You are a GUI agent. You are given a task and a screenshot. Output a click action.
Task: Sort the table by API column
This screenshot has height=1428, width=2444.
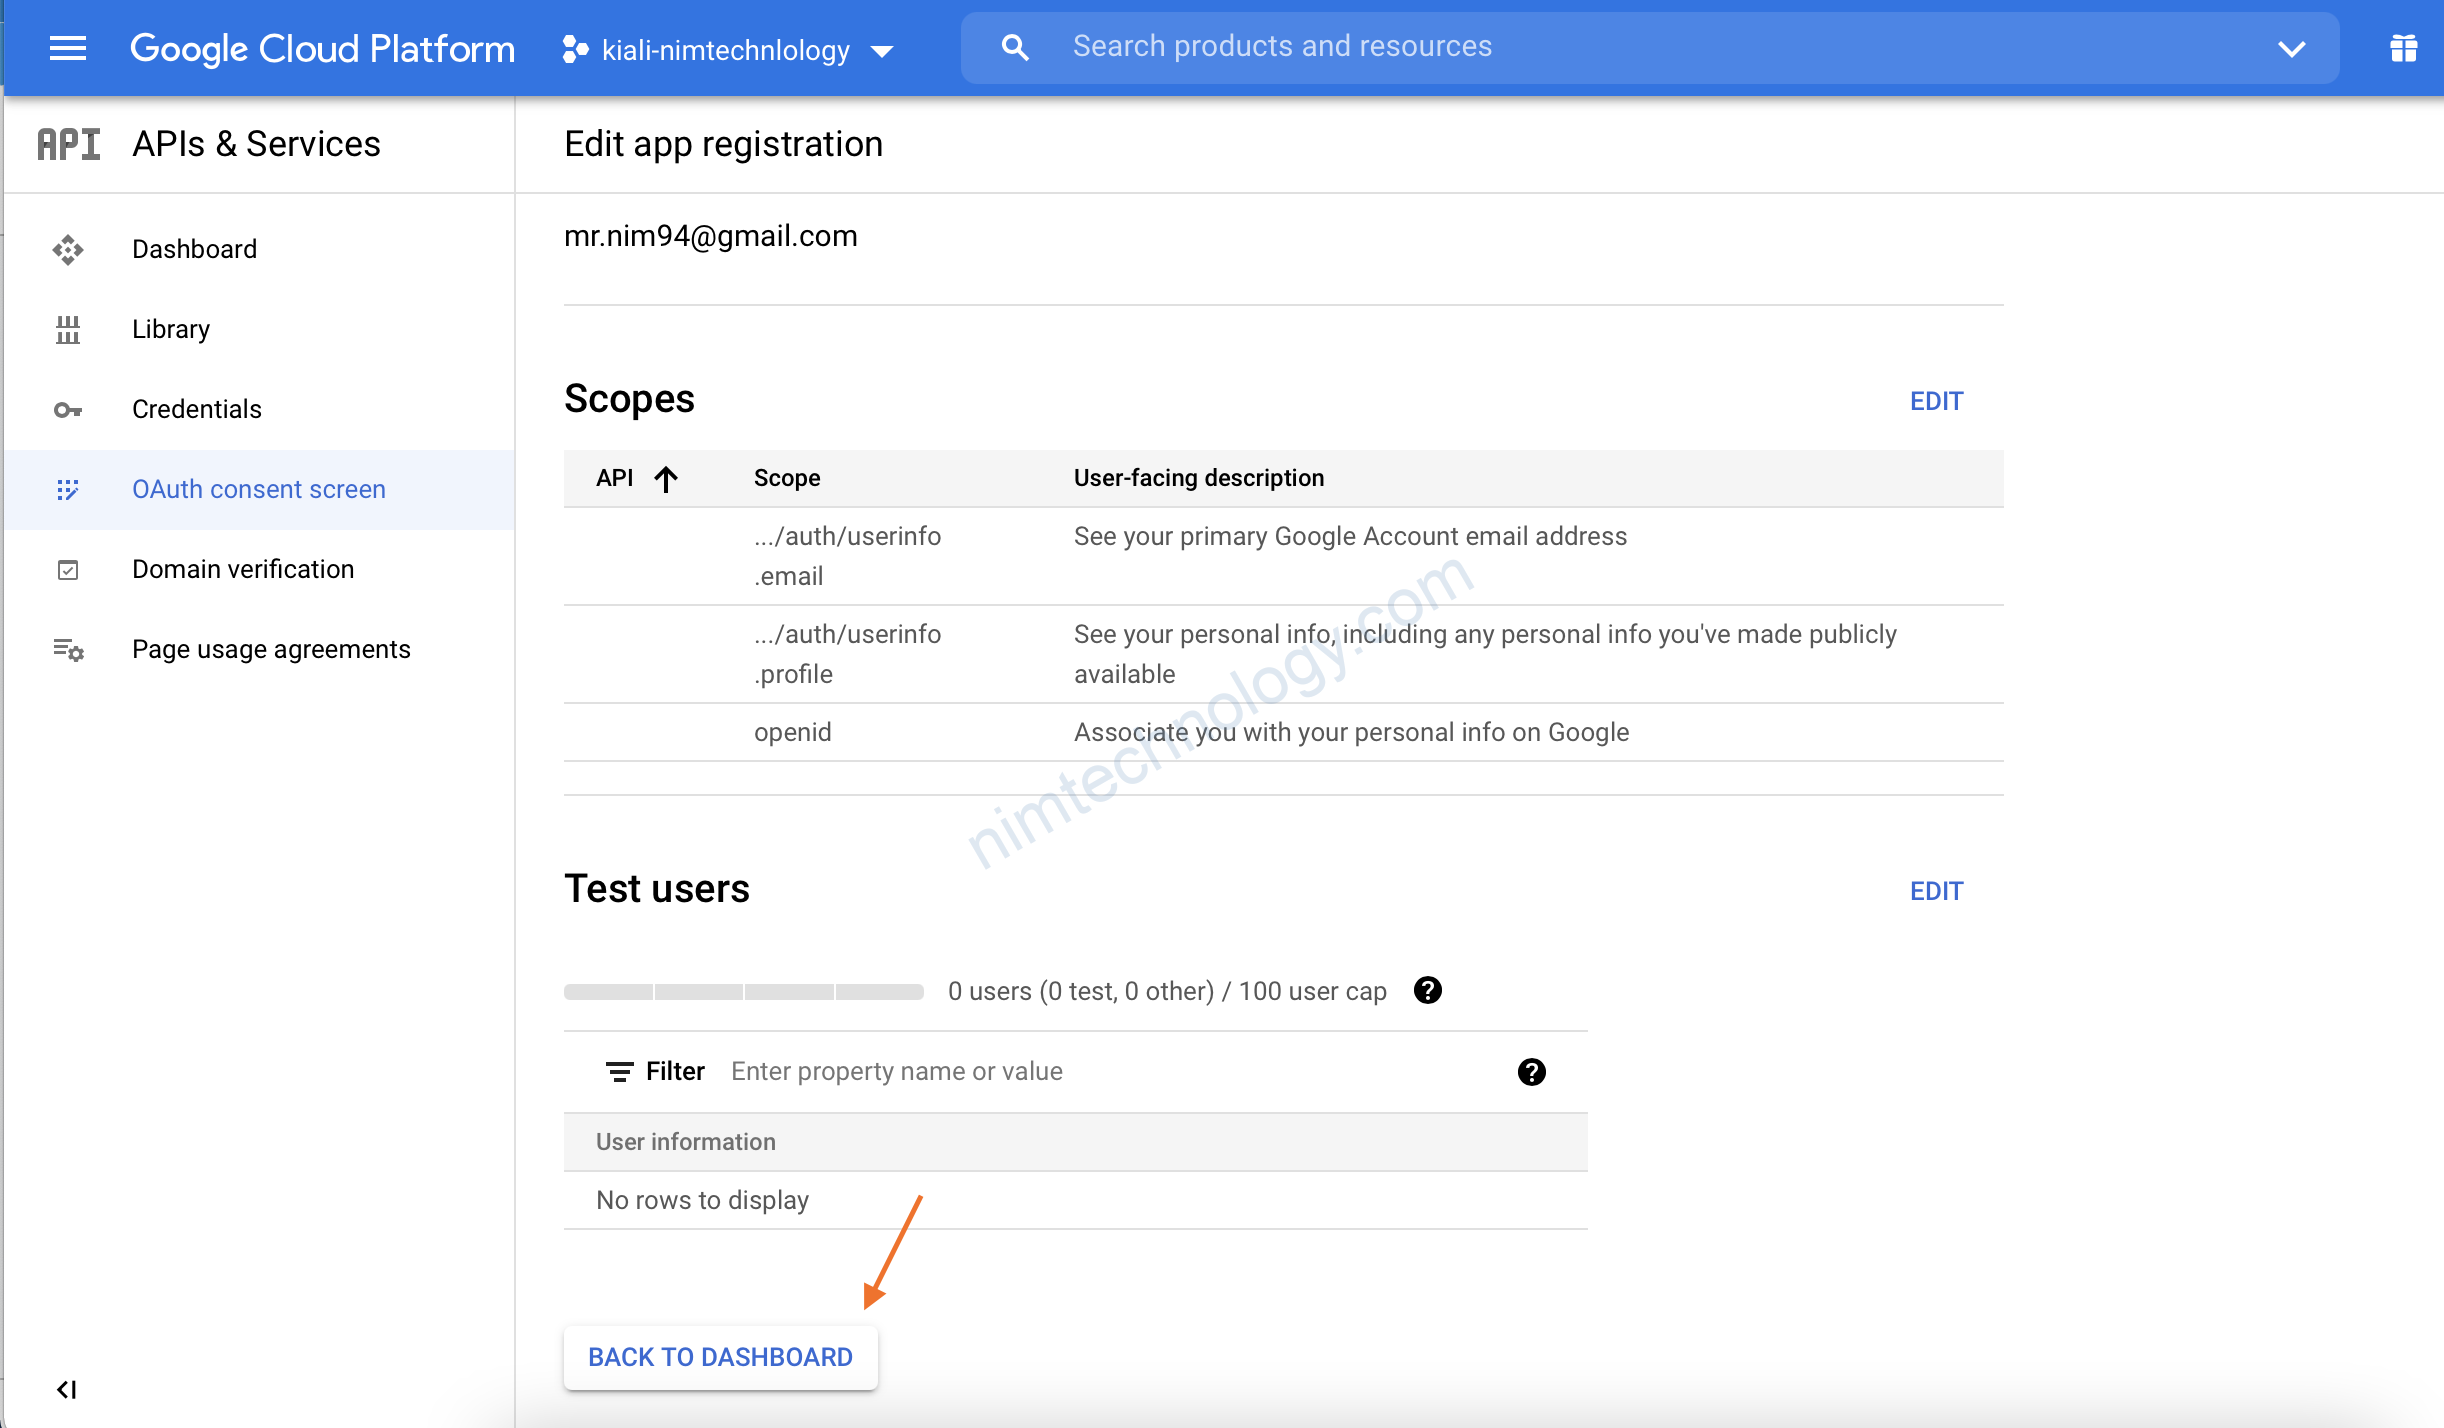tap(615, 478)
